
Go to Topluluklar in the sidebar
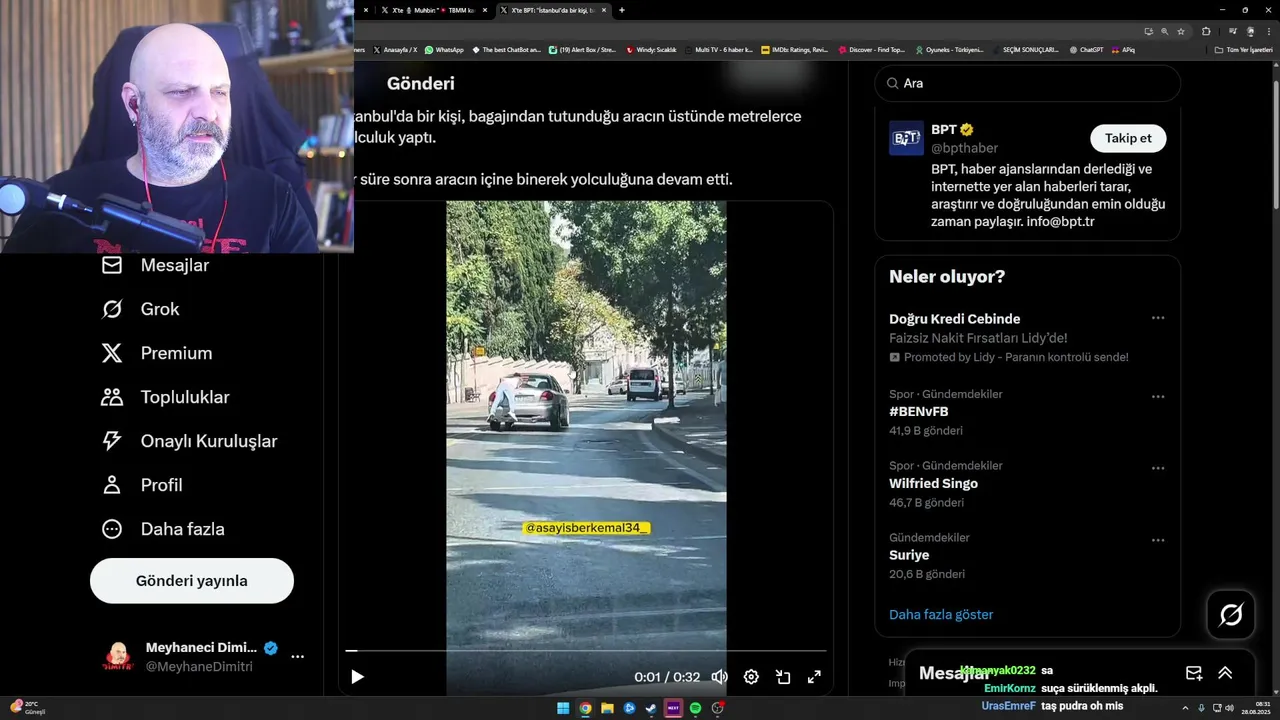click(x=165, y=397)
